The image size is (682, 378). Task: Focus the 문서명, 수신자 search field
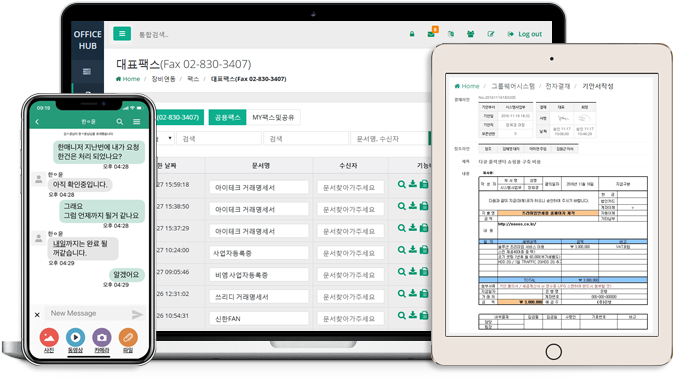390,138
